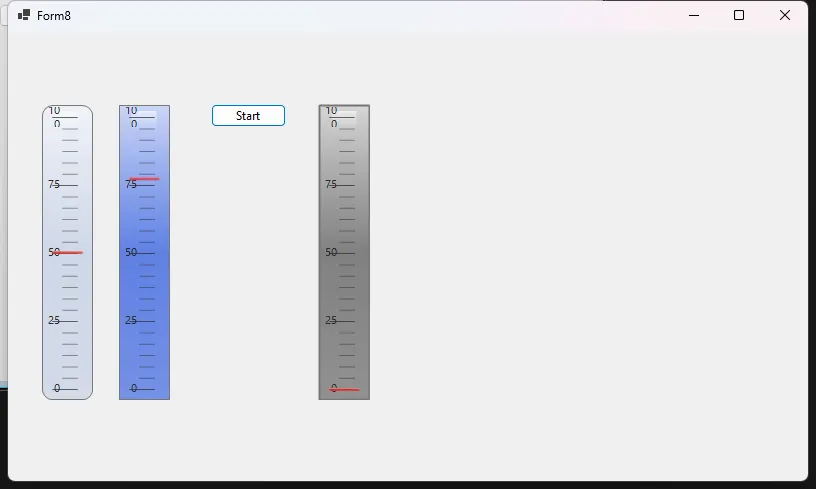Viewport: 816px width, 489px height.
Task: Click the red marker on the blue gauge
Action: (x=144, y=179)
